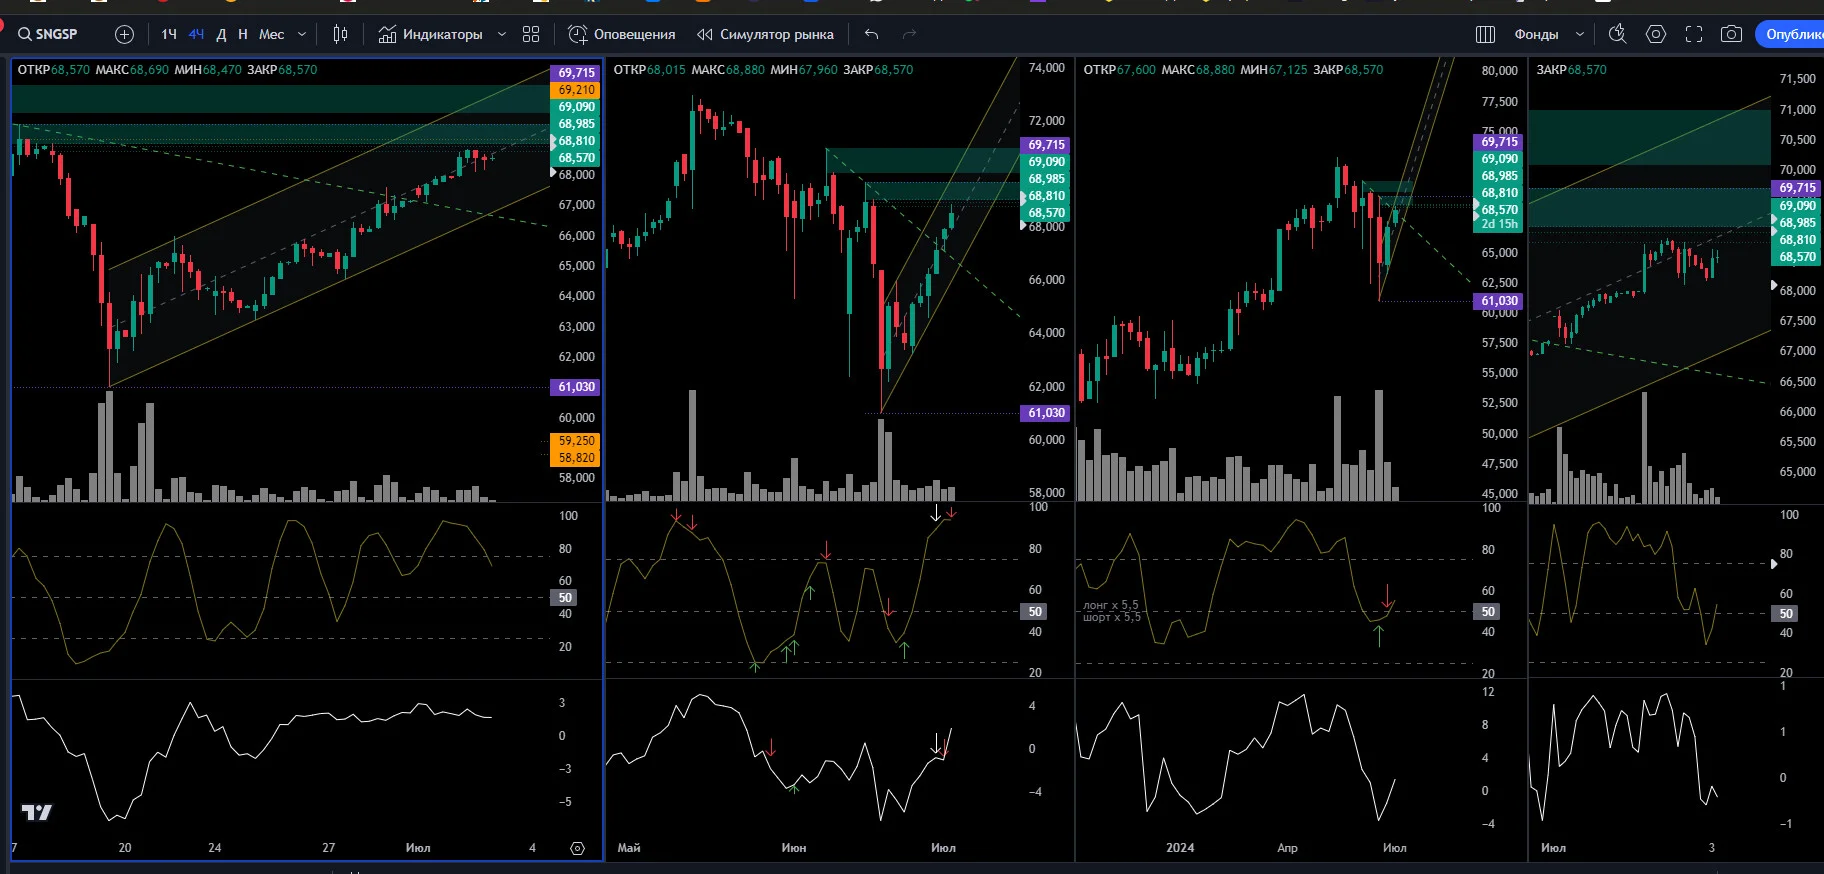
Task: Switch to the 1Ч timeframe
Action: (169, 34)
